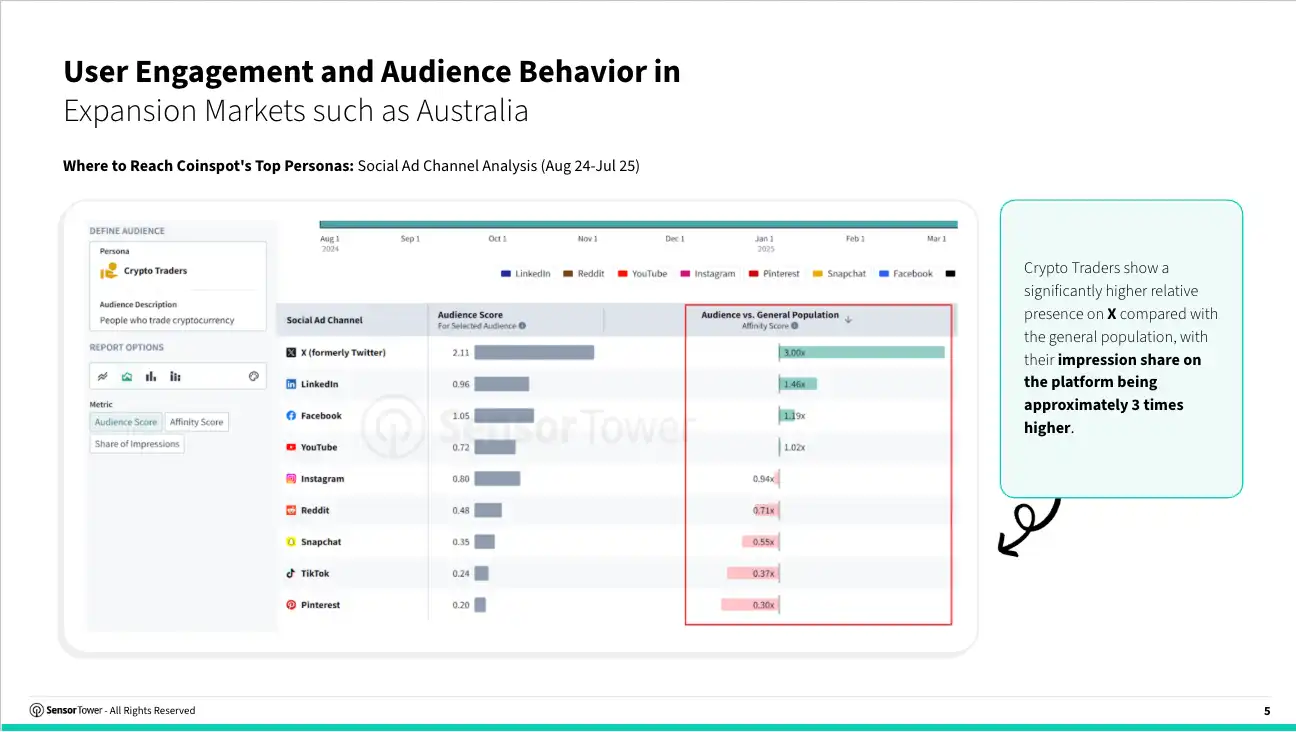Click the Audience Score info icon
The image size is (1296, 732).
point(522,326)
